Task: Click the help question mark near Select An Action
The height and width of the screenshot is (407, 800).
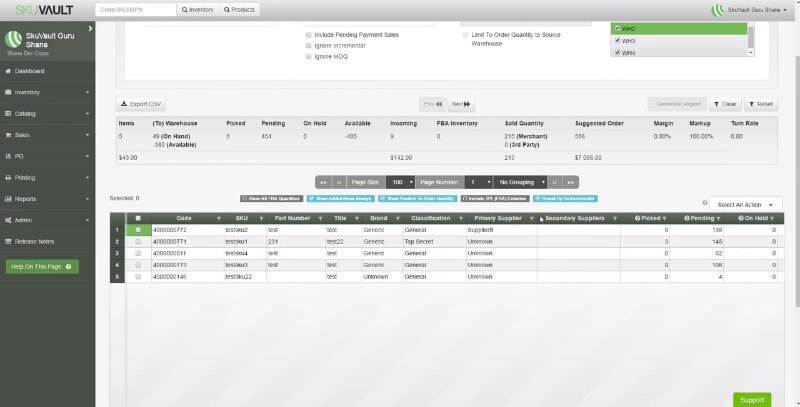Action: (704, 203)
